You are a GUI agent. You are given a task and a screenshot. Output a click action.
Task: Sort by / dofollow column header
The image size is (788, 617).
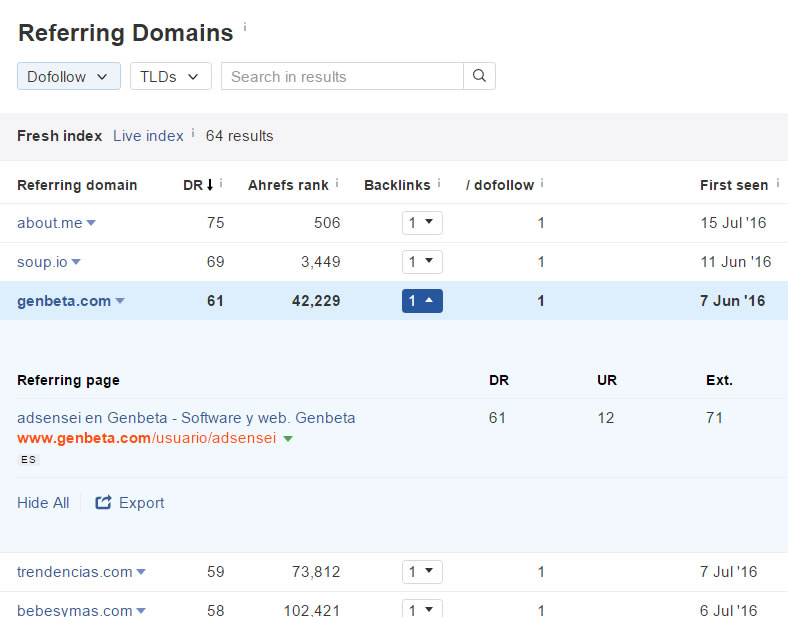tap(500, 185)
